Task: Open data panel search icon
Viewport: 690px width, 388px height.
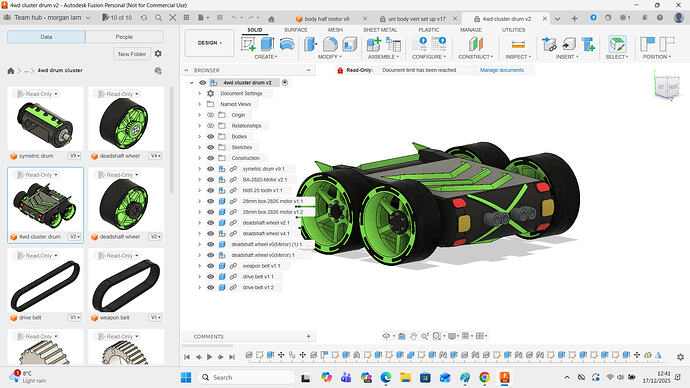Action: pos(158,18)
